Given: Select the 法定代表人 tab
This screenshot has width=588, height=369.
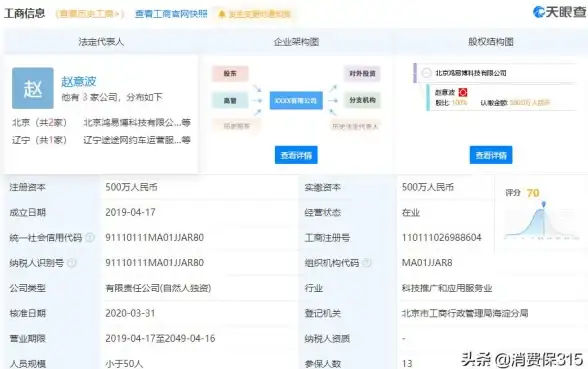Looking at the screenshot, I should click(101, 42).
